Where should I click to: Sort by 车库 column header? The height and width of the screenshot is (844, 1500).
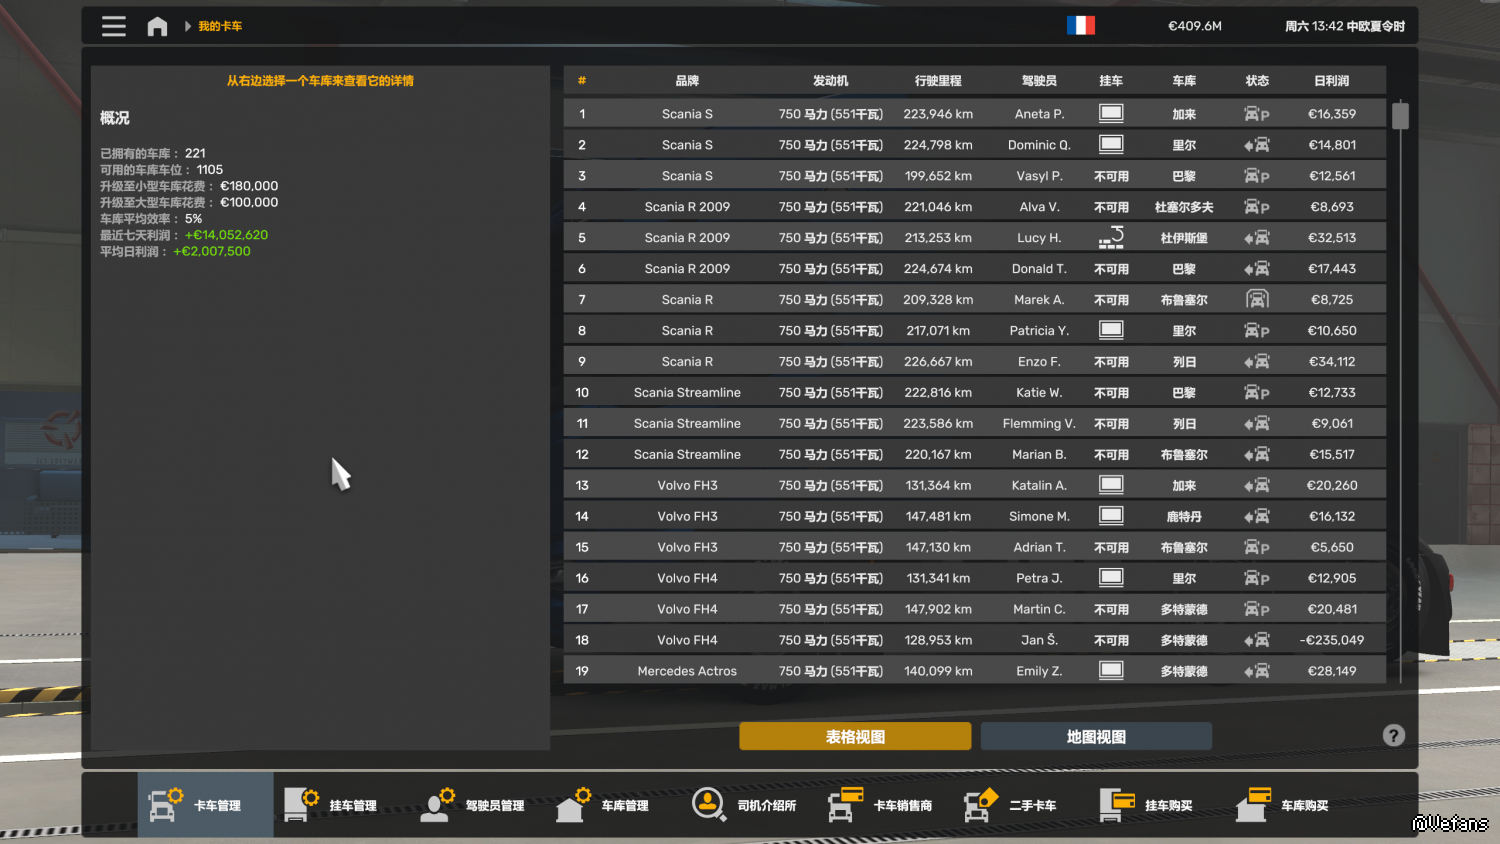point(1184,81)
